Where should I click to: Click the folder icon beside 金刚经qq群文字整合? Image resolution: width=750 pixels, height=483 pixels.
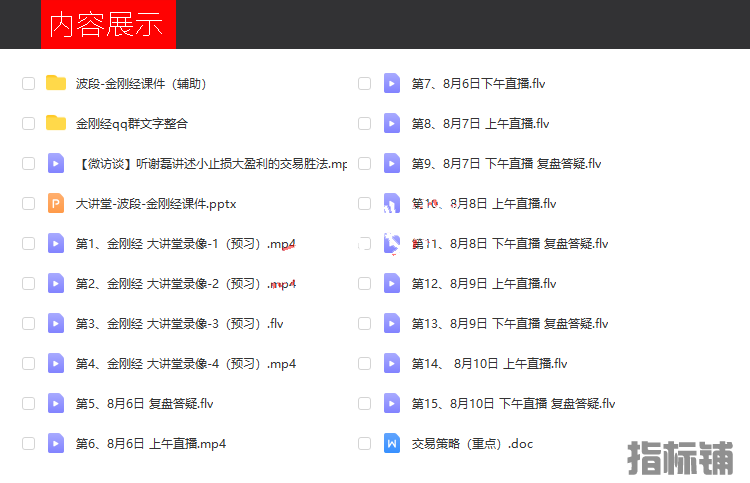click(56, 124)
